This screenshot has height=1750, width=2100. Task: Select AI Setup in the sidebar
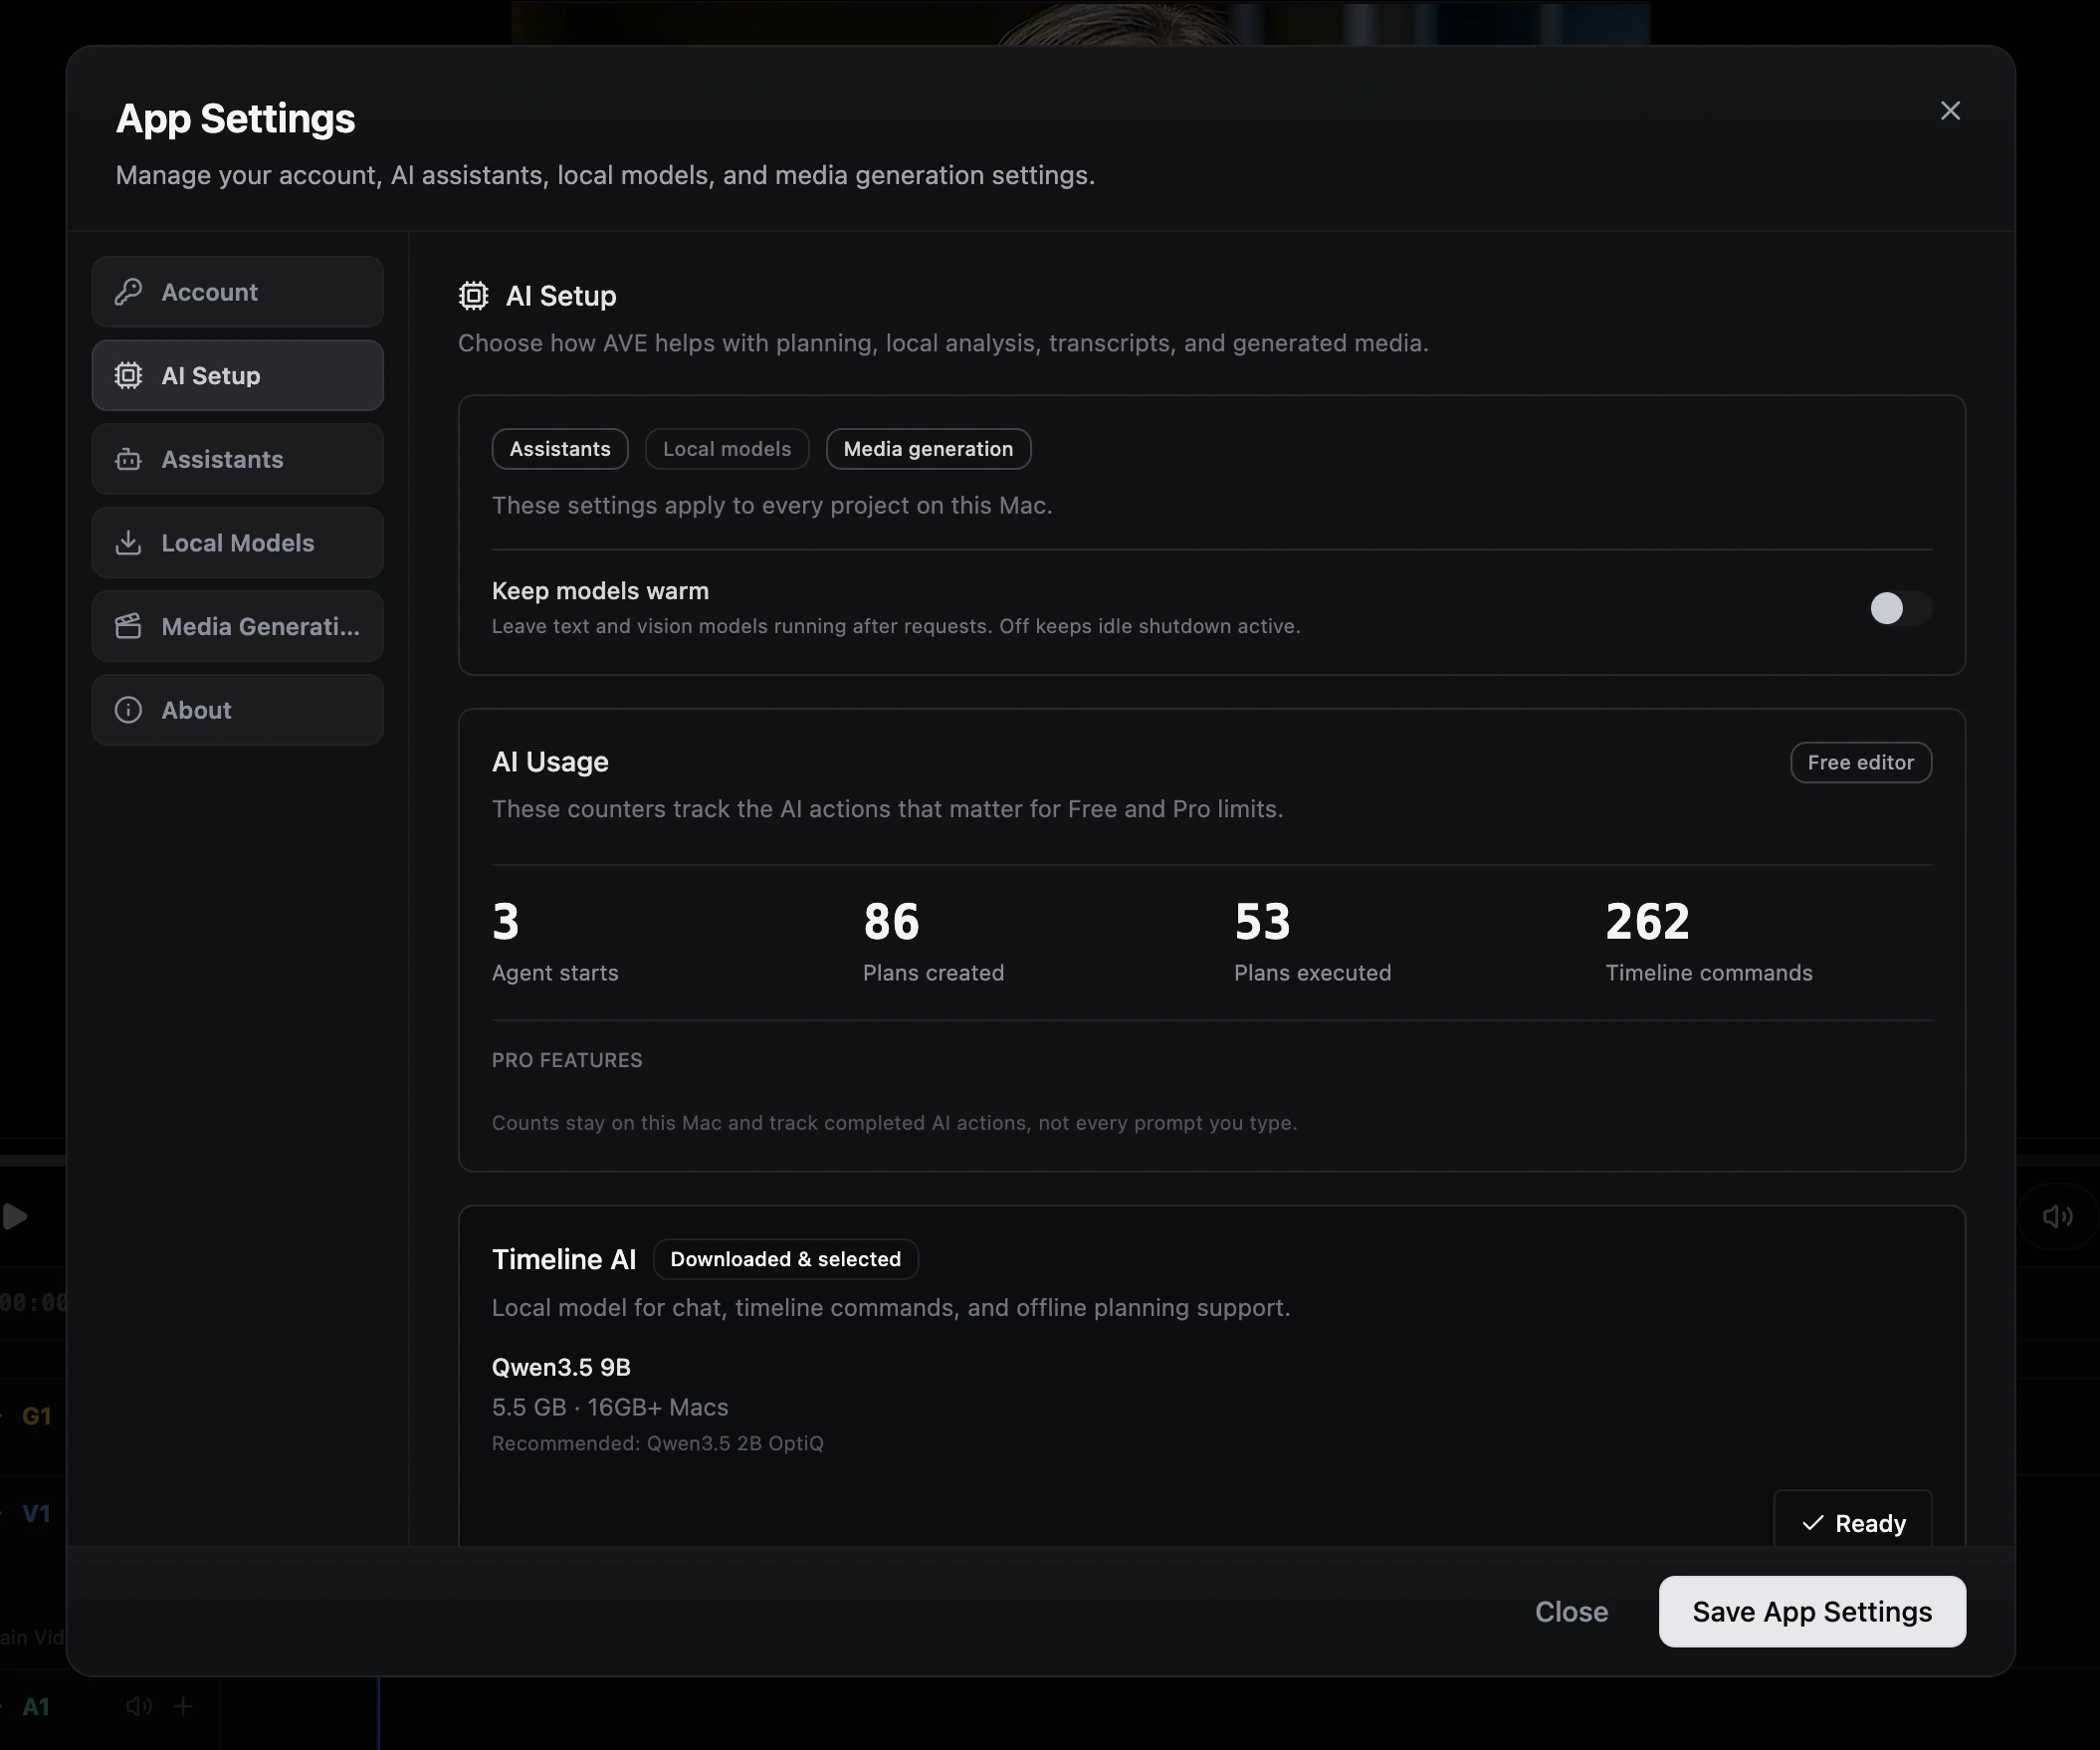238,375
